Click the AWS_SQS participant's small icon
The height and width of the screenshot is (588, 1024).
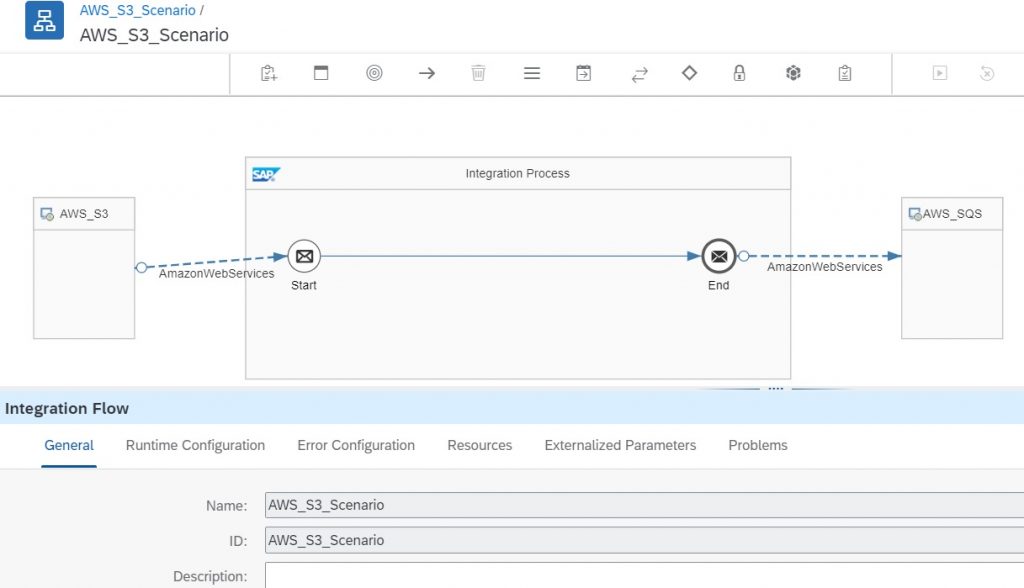pos(915,214)
